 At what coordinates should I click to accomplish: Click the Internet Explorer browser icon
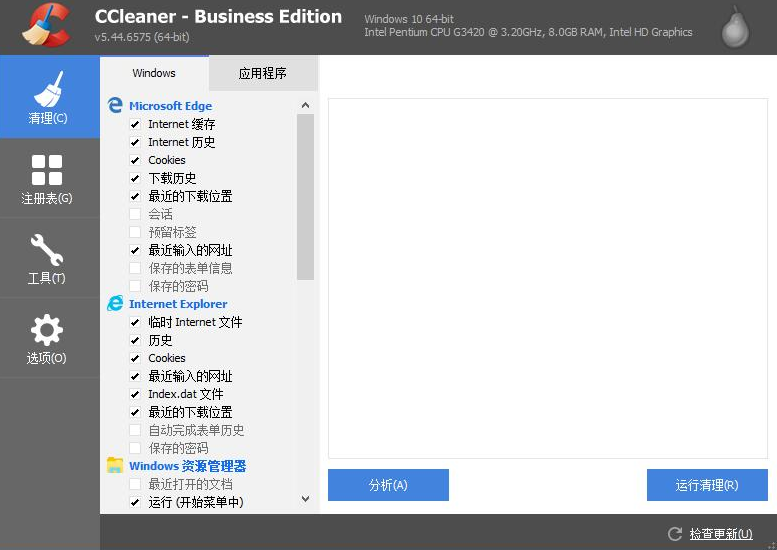coord(115,303)
